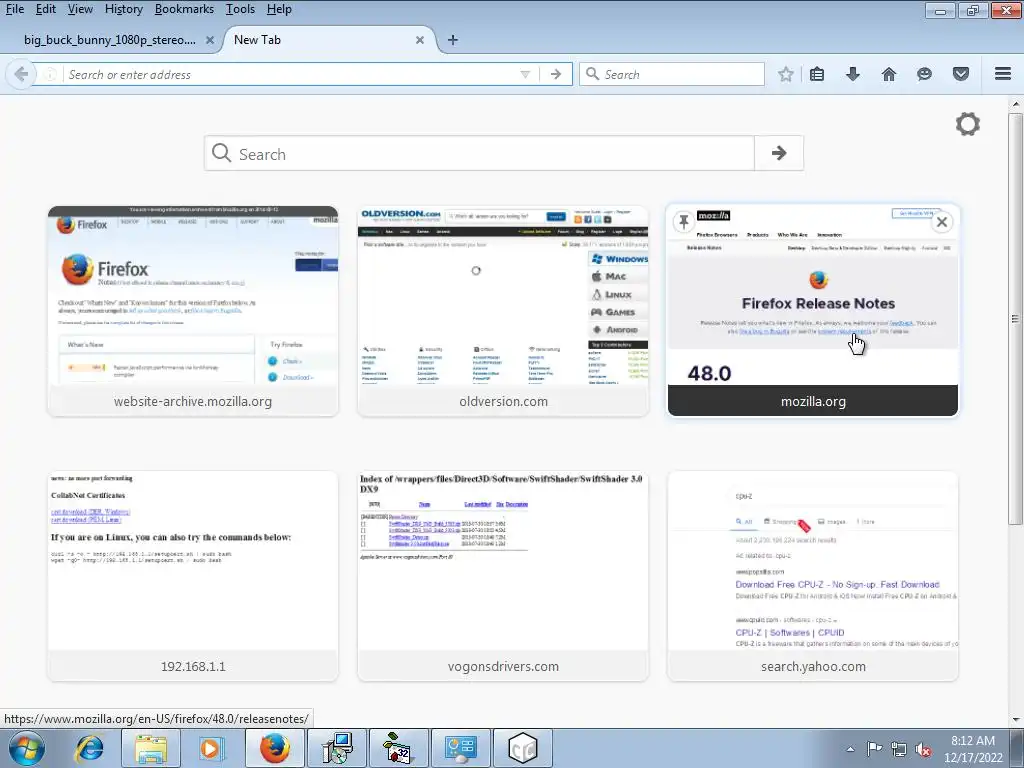Click the Go arrow in address bar

[x=556, y=74]
